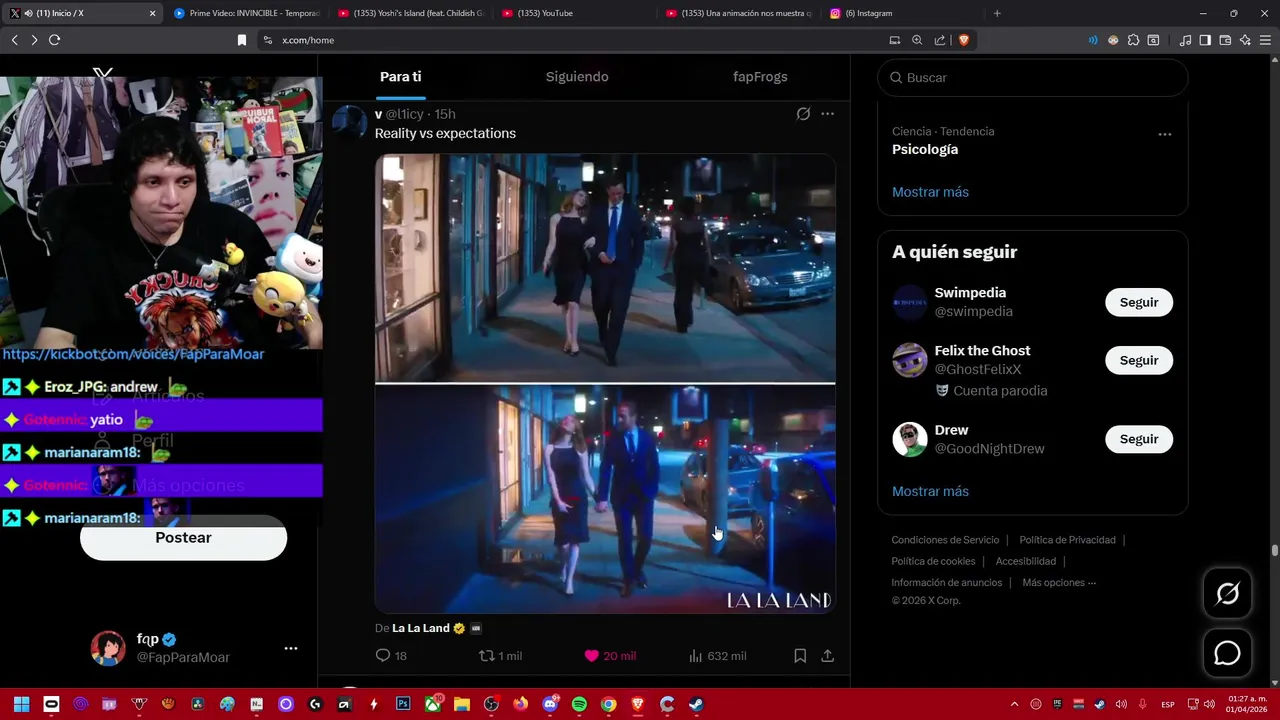Click the page vertical scrollbar thumb
This screenshot has width=1280, height=720.
(1275, 550)
